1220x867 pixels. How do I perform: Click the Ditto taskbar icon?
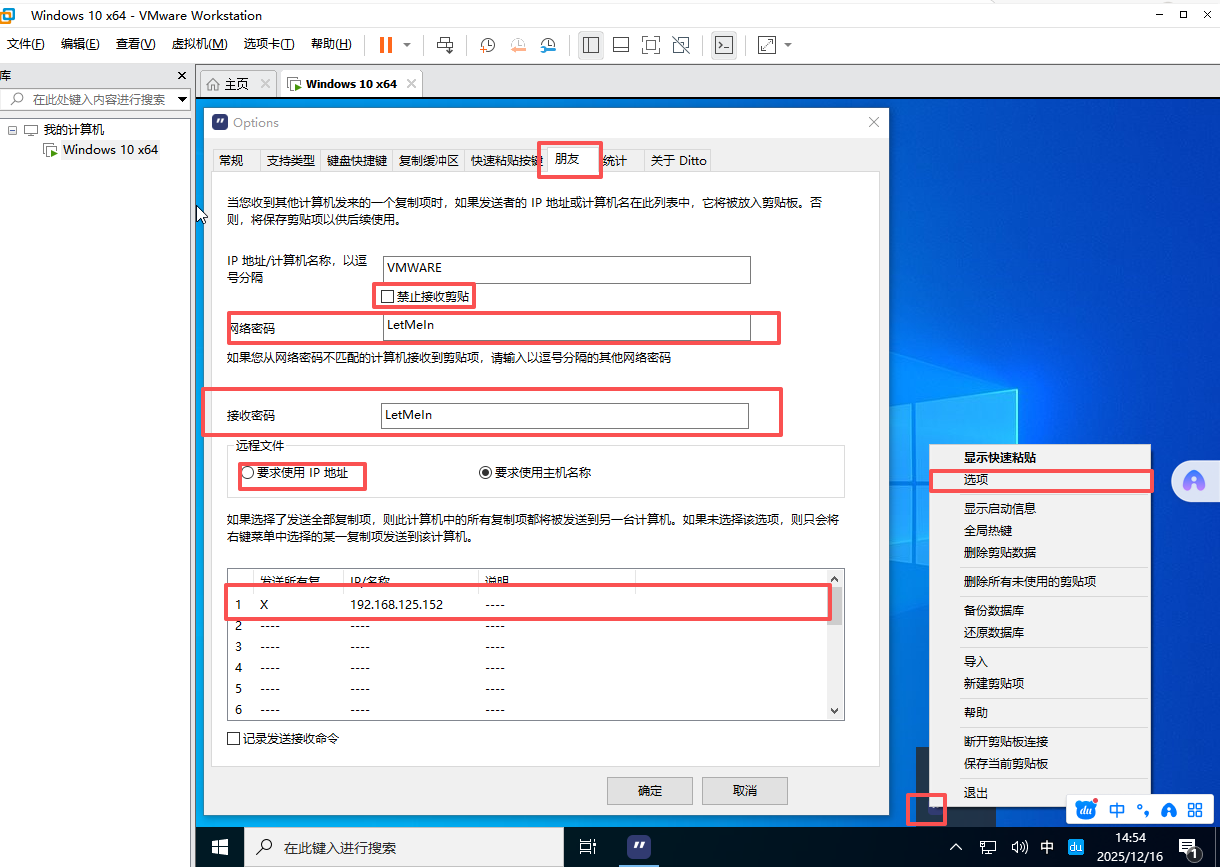pyautogui.click(x=640, y=847)
